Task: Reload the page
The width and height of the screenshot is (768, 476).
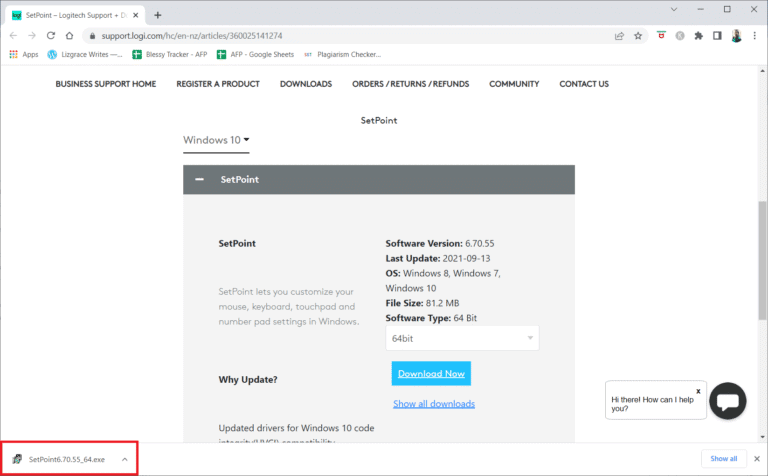Action: (x=58, y=35)
